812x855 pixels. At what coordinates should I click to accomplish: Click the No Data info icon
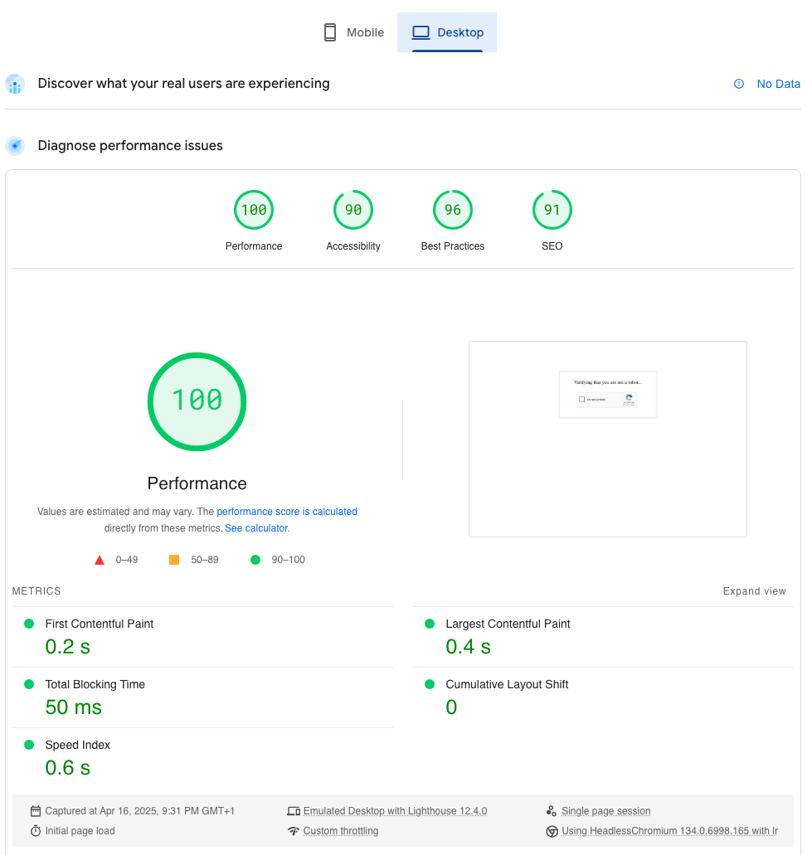(x=739, y=84)
